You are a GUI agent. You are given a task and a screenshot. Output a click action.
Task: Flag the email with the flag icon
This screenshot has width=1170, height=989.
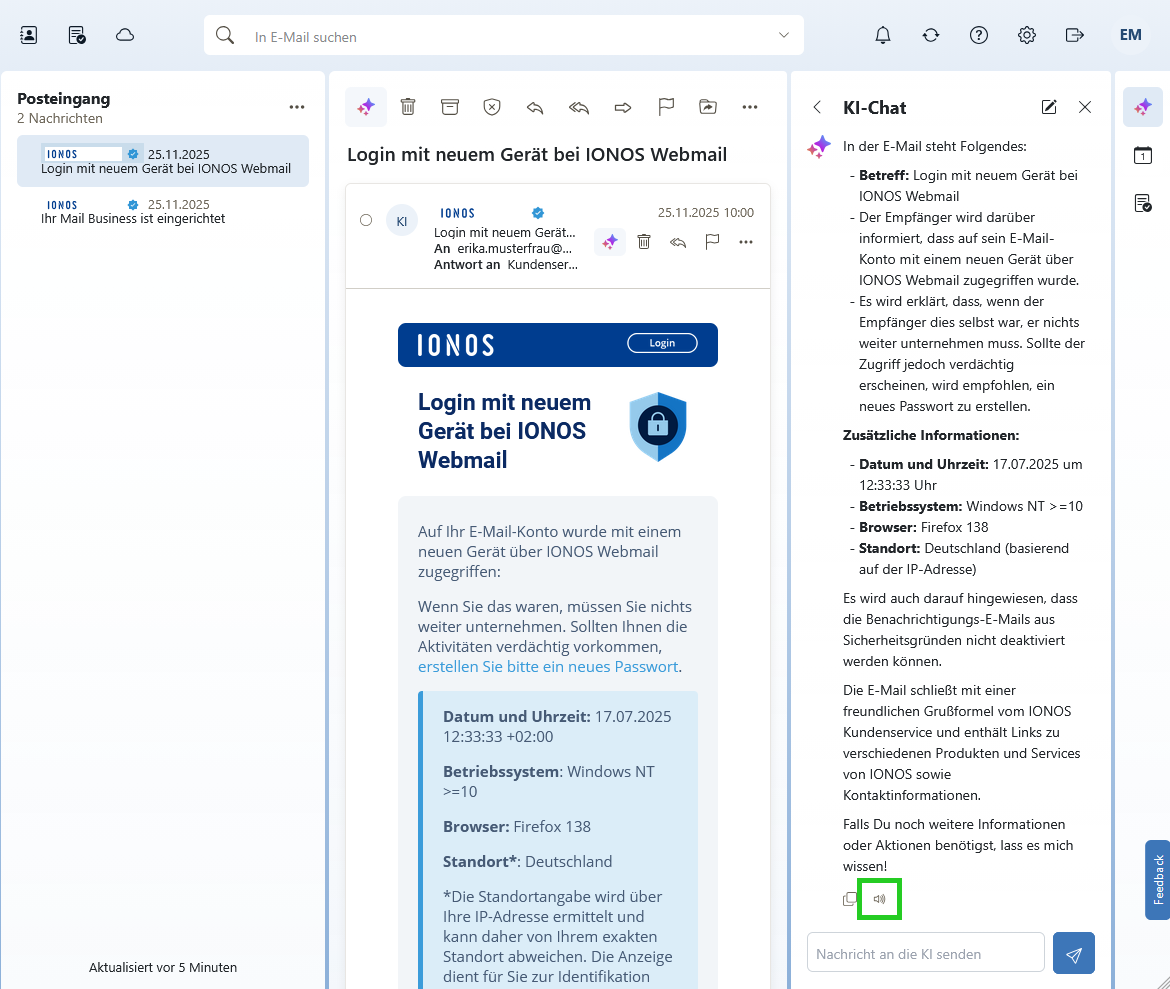(x=666, y=106)
